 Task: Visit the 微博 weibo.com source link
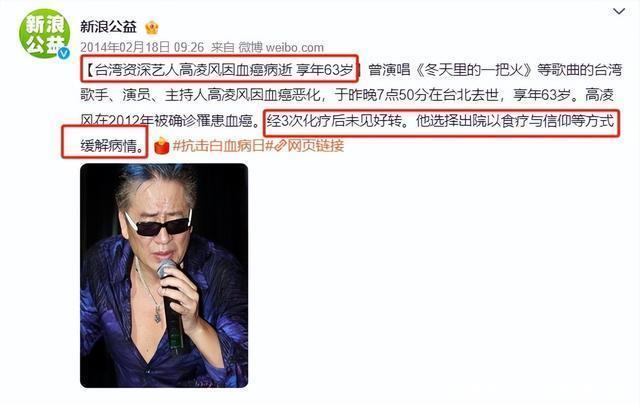281,47
